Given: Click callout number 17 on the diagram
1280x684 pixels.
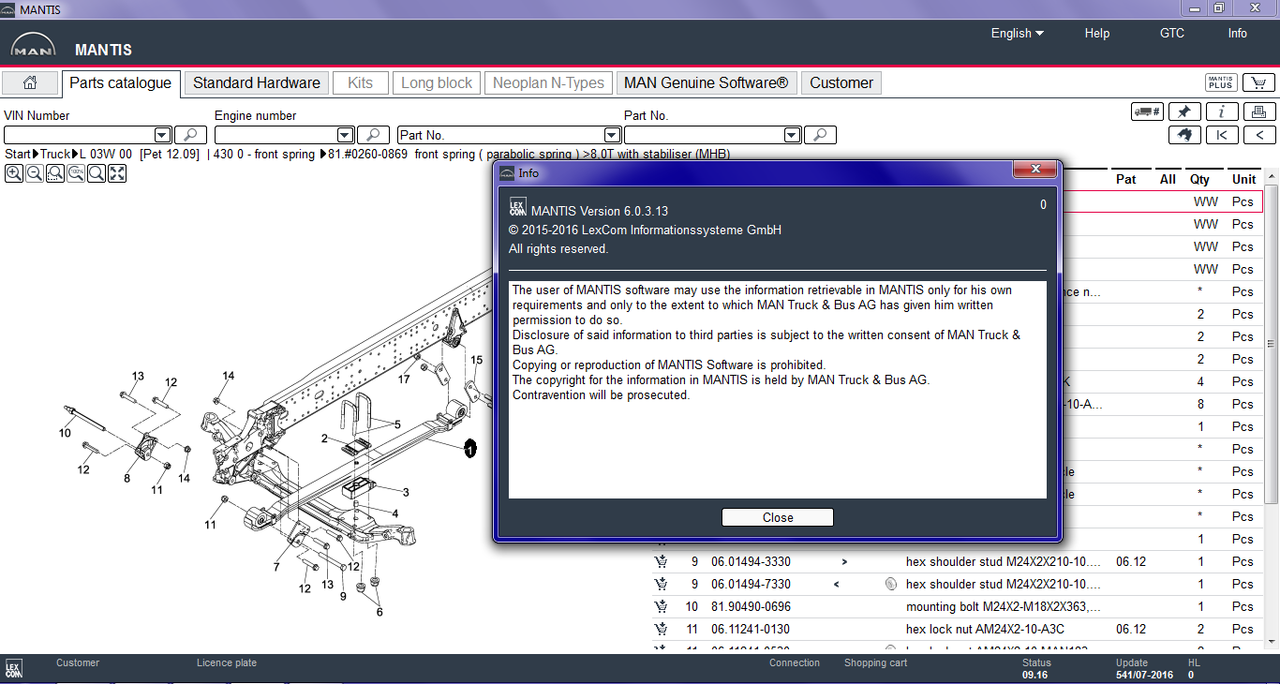Looking at the screenshot, I should coord(404,380).
